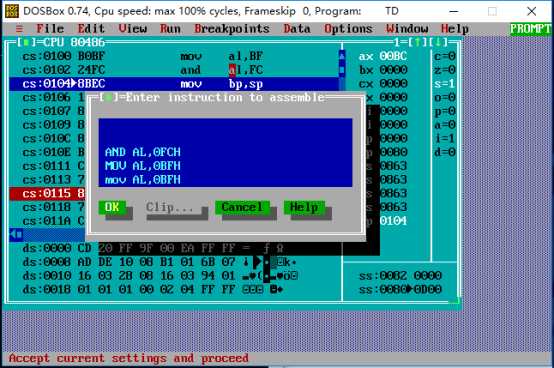Select memory dump row ds:0018
Viewport: 554px width, 368px height.
(153, 290)
